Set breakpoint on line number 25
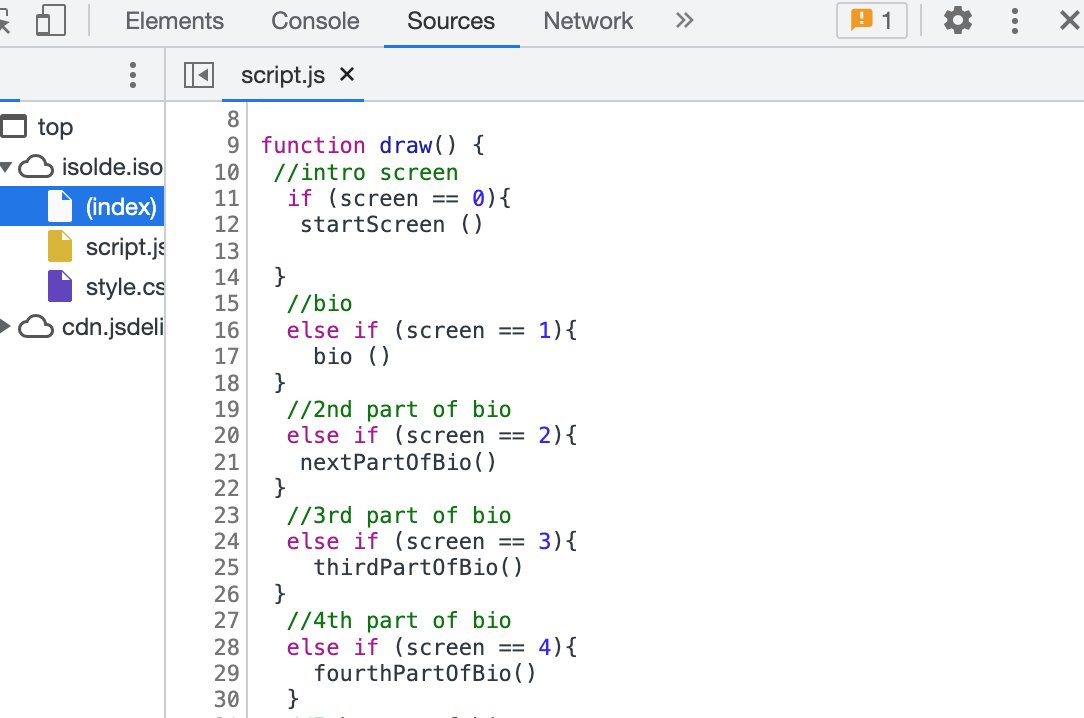This screenshot has height=718, width=1084. pos(226,567)
